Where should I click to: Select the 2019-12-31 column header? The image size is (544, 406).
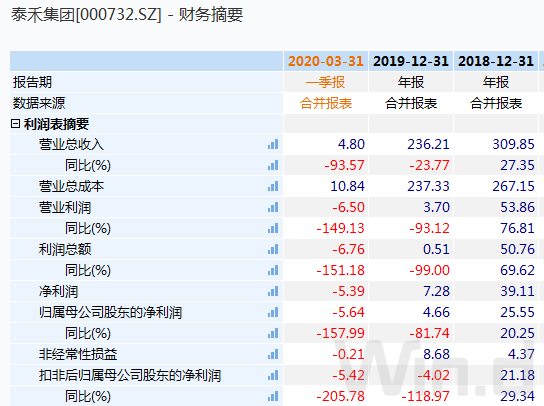coord(411,61)
